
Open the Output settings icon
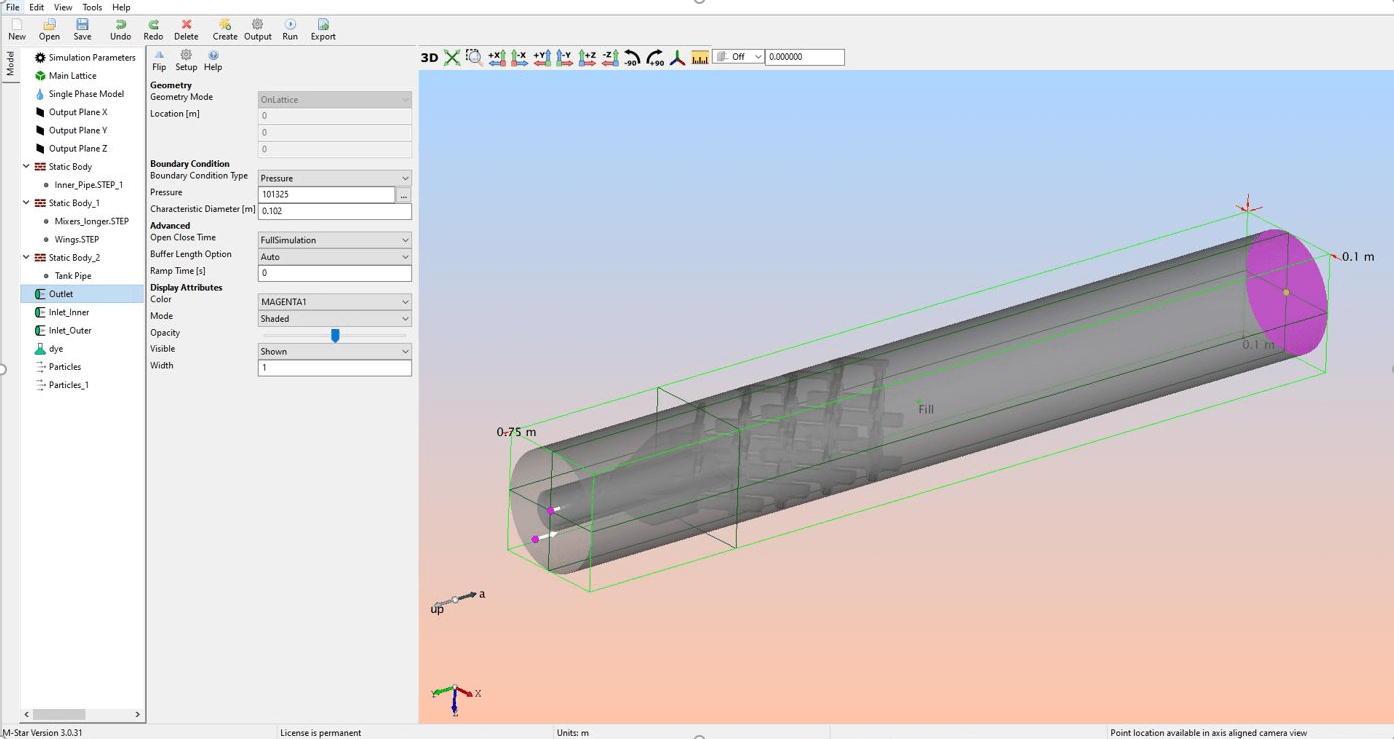click(257, 29)
